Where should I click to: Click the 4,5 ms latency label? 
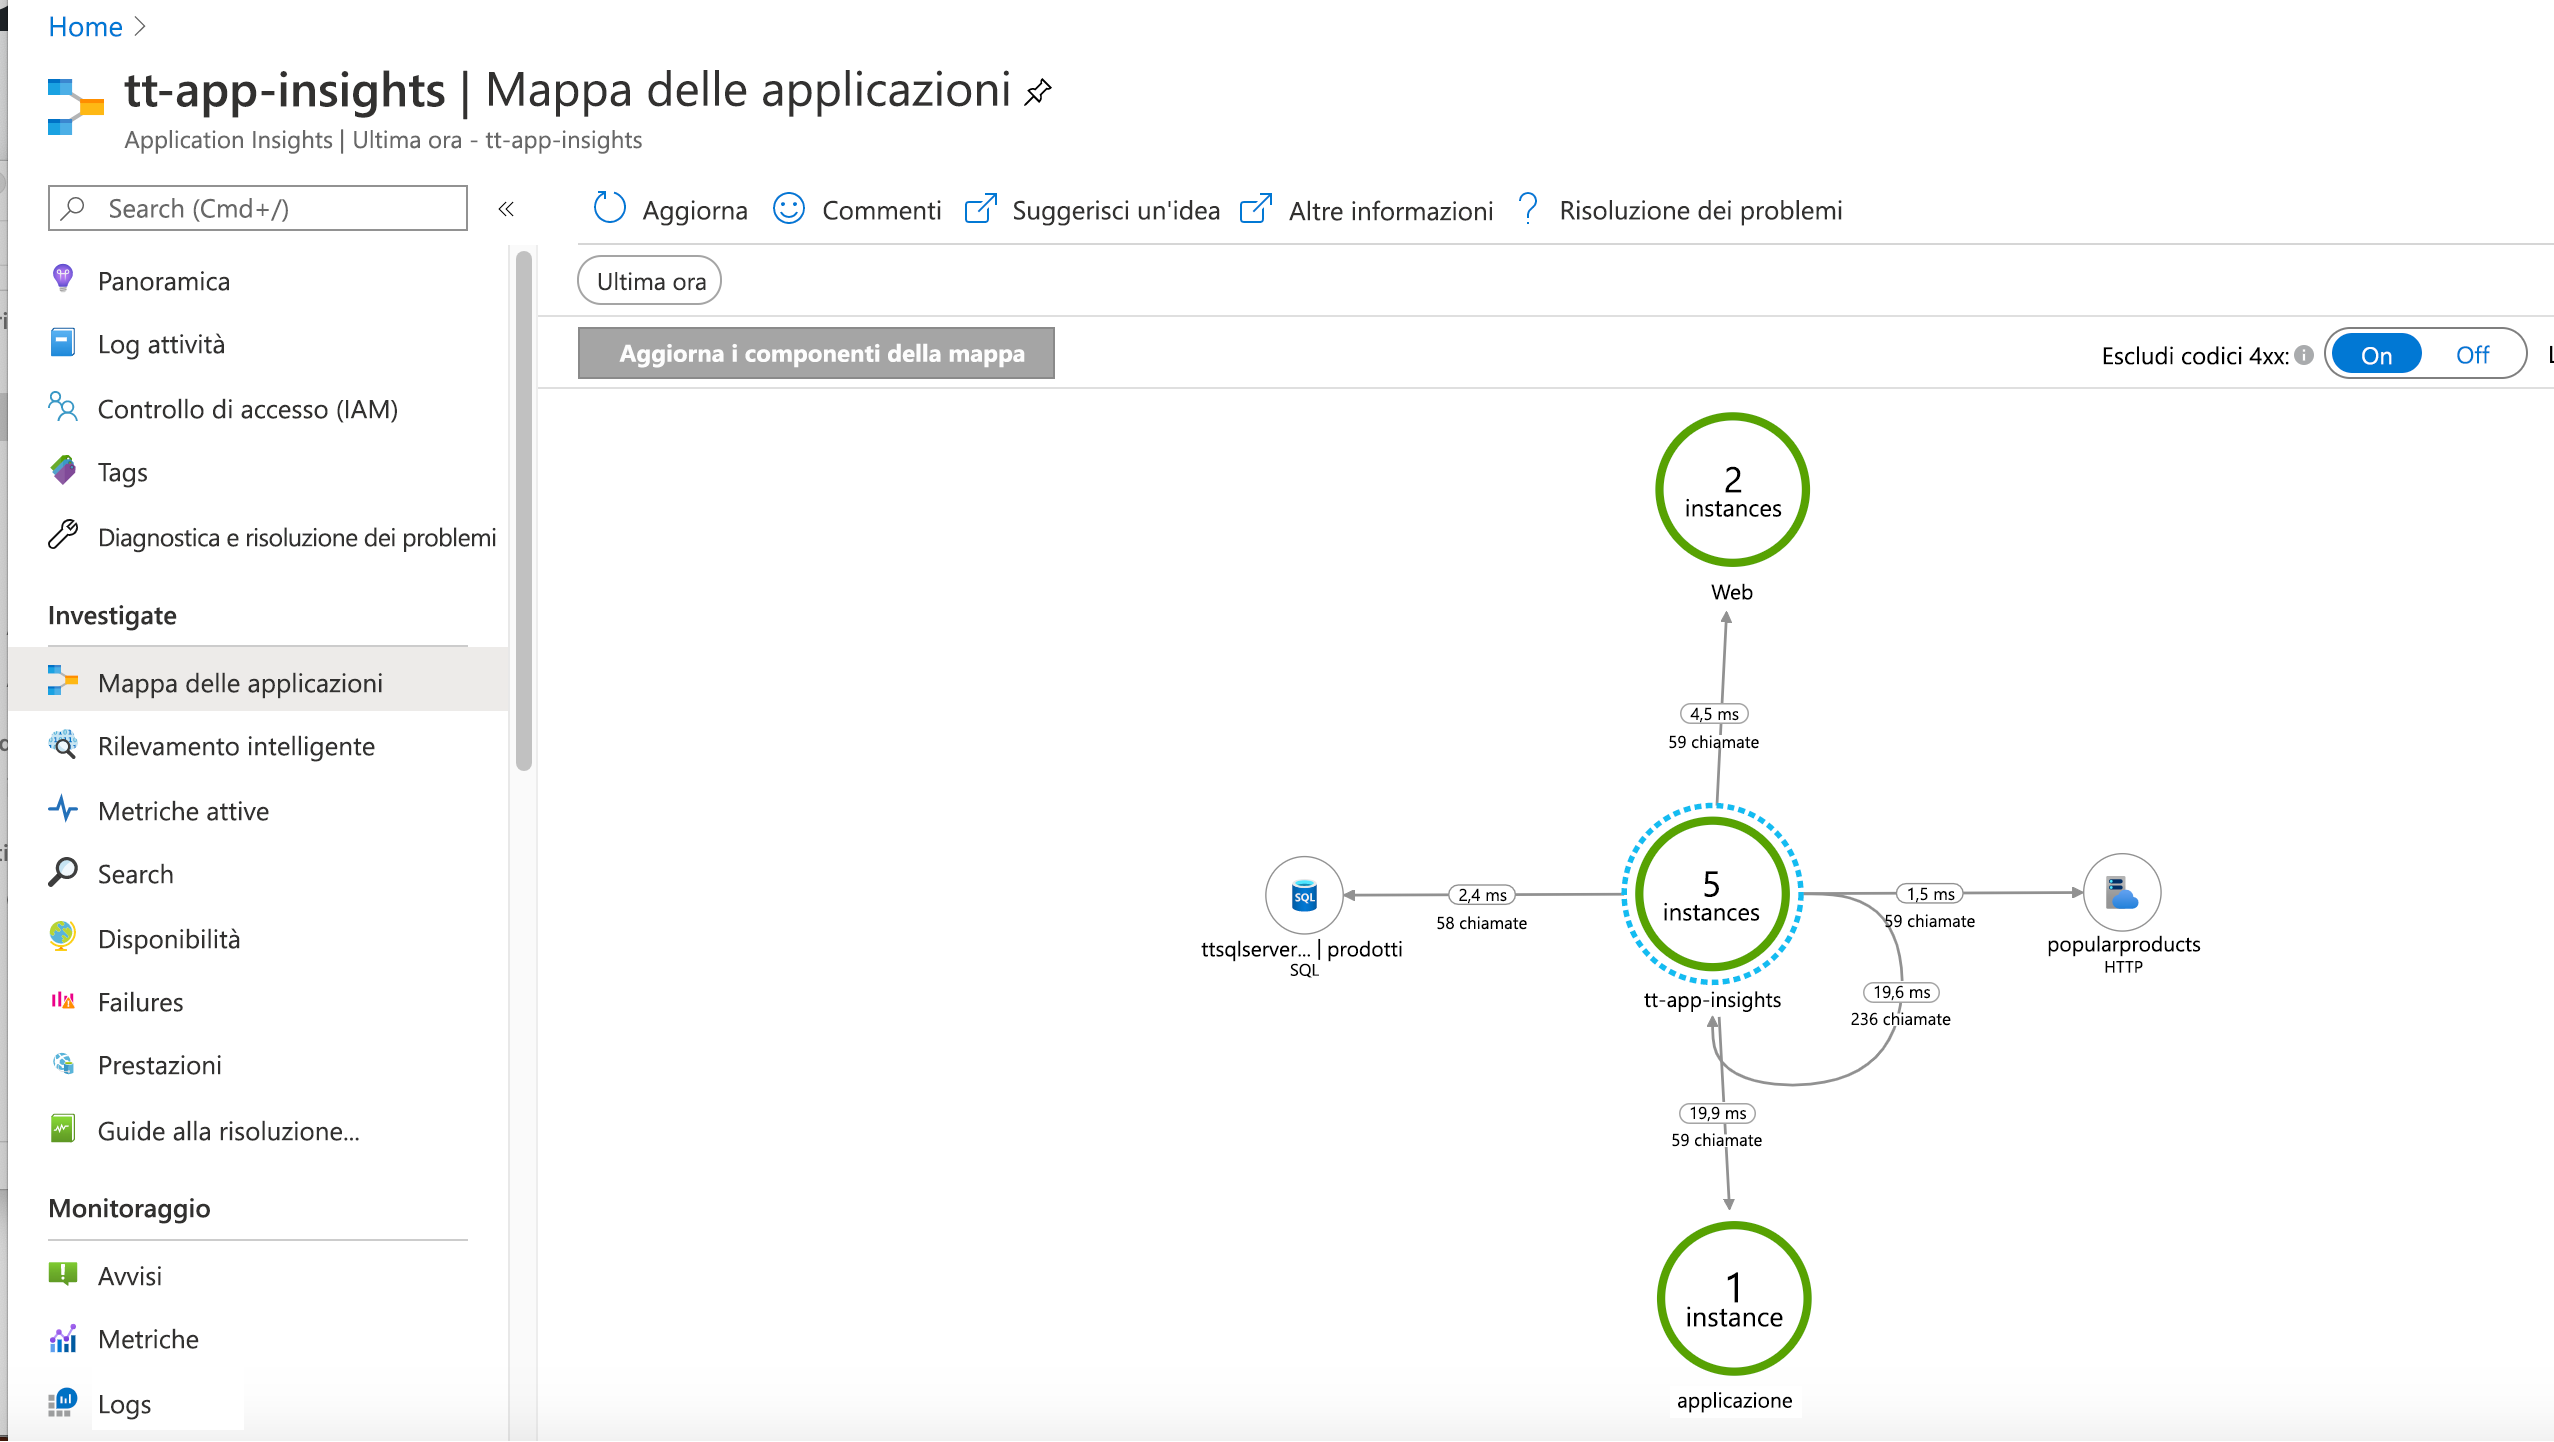tap(1714, 714)
